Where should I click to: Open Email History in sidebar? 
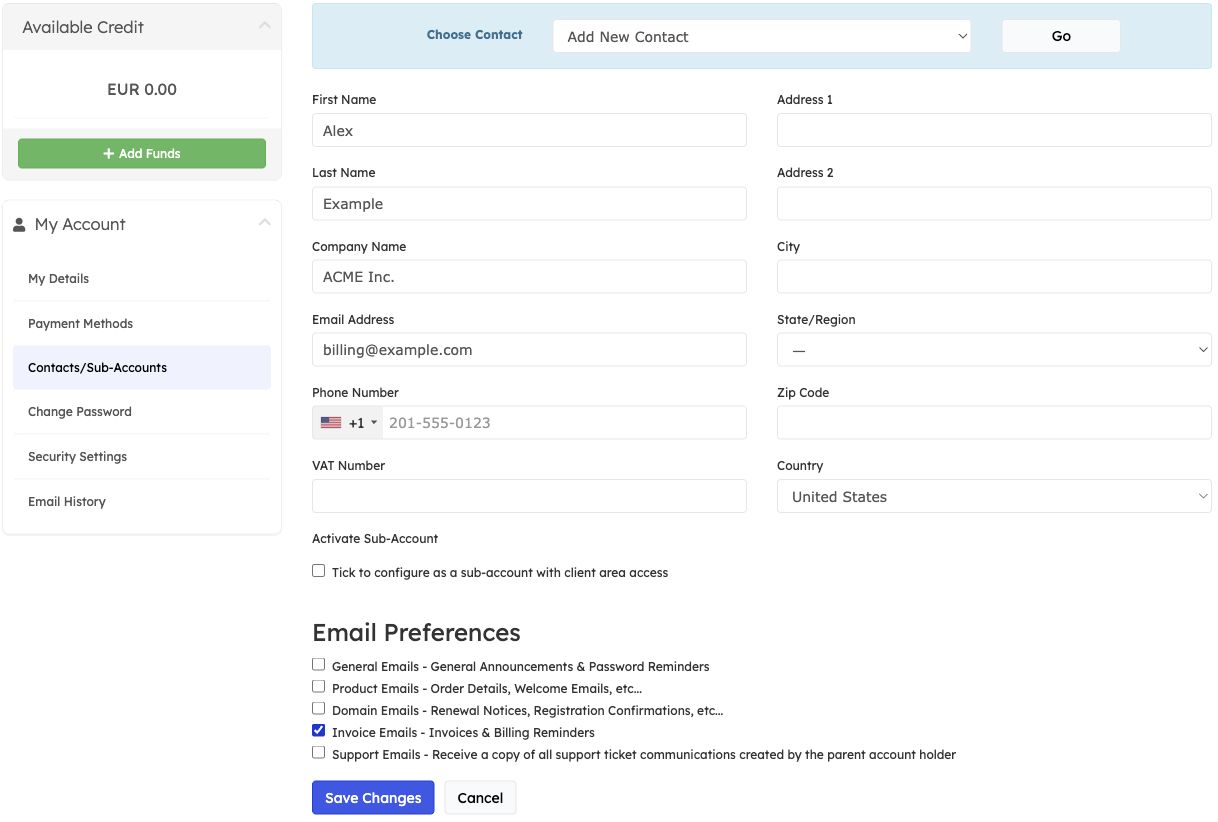click(x=142, y=502)
